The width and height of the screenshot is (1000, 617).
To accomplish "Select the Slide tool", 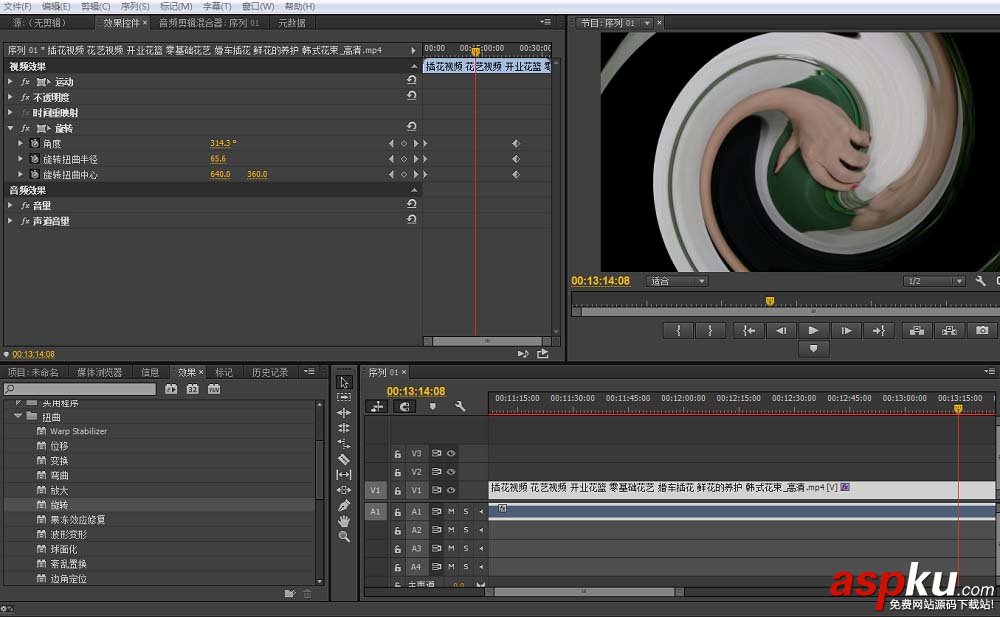I will tap(344, 490).
